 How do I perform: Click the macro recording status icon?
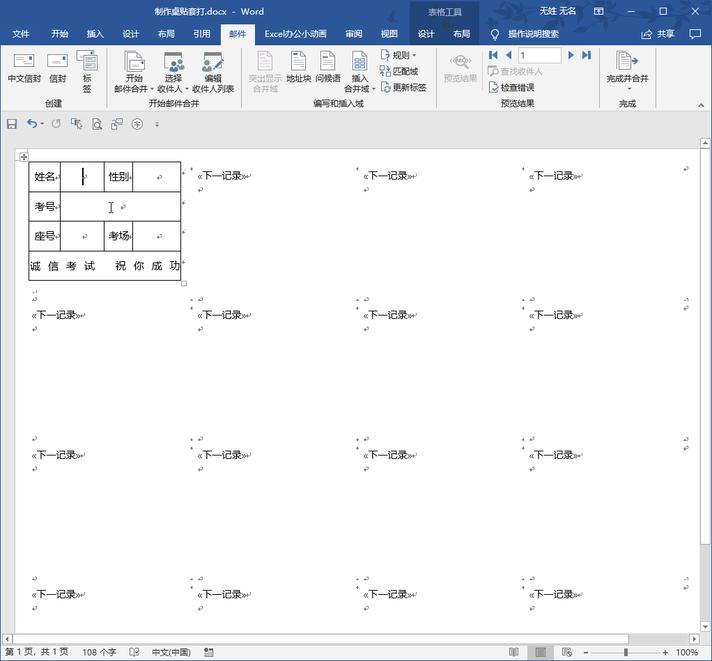[x=208, y=652]
